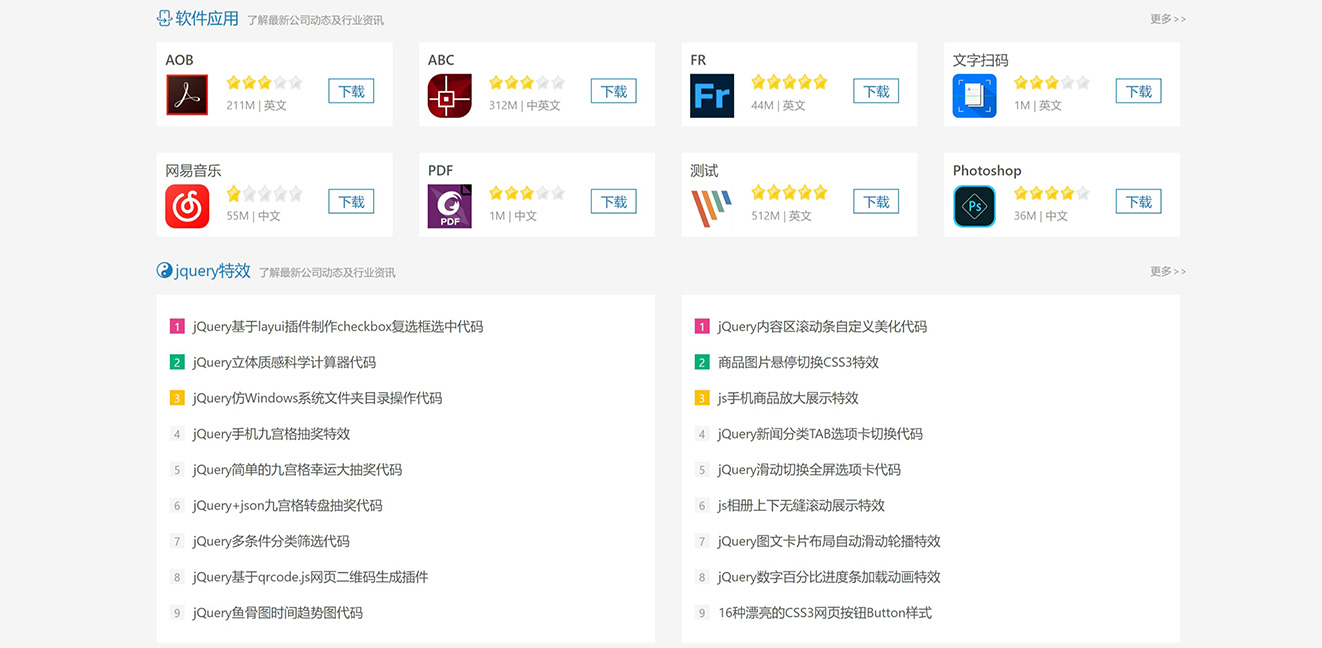Click 下载 on the PDF card

613,201
